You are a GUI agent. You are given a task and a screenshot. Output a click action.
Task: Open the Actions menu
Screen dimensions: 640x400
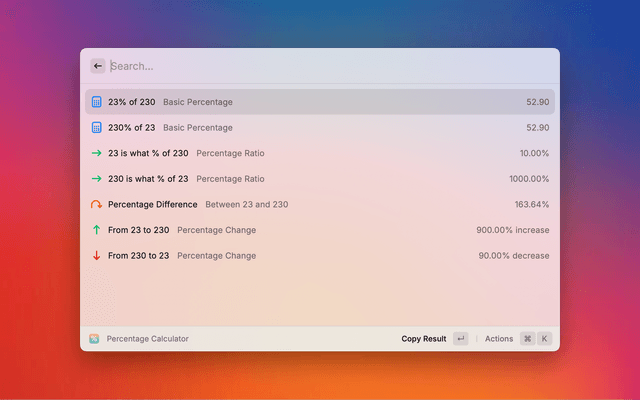pos(499,339)
